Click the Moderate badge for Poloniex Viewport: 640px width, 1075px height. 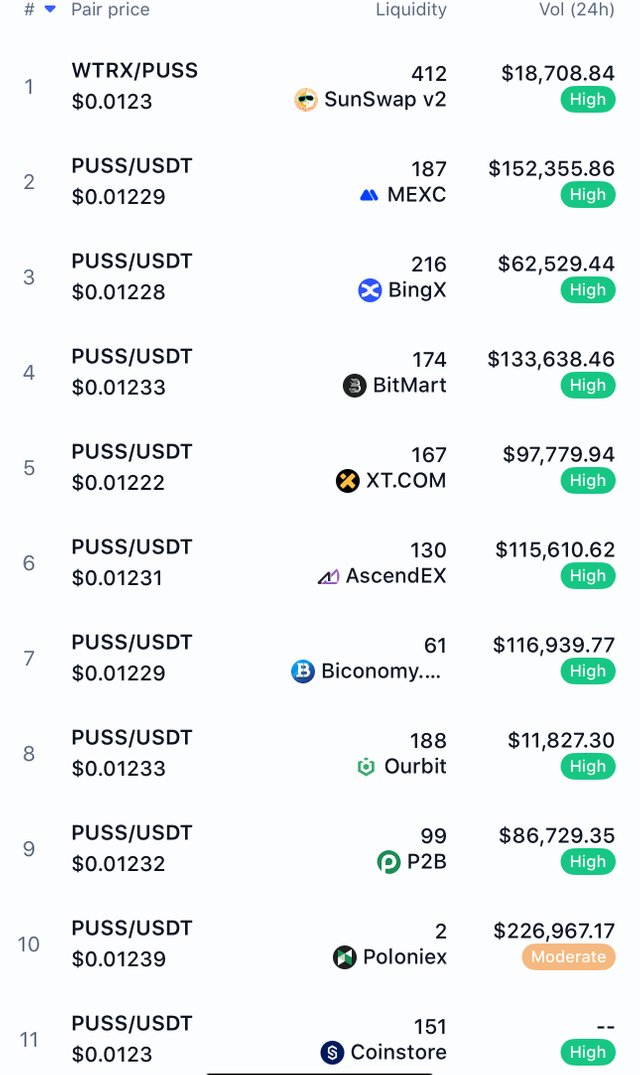(569, 957)
